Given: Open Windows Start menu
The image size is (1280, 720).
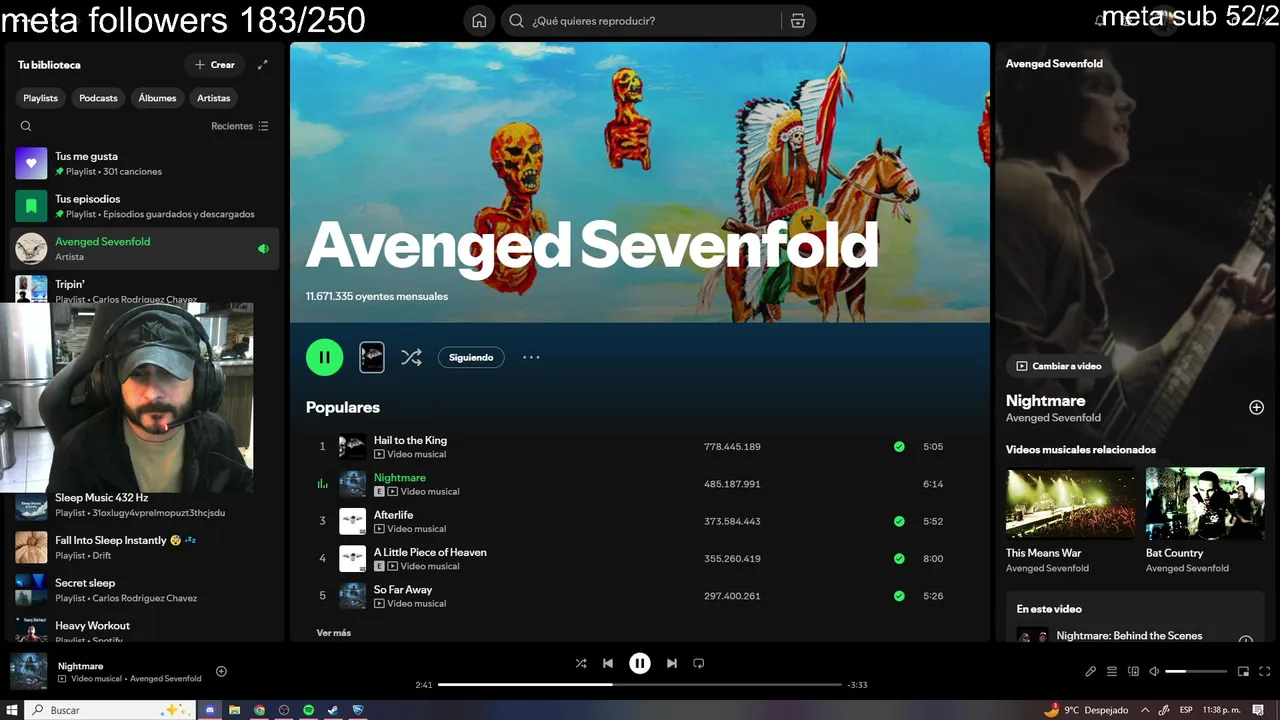Looking at the screenshot, I should [12, 710].
